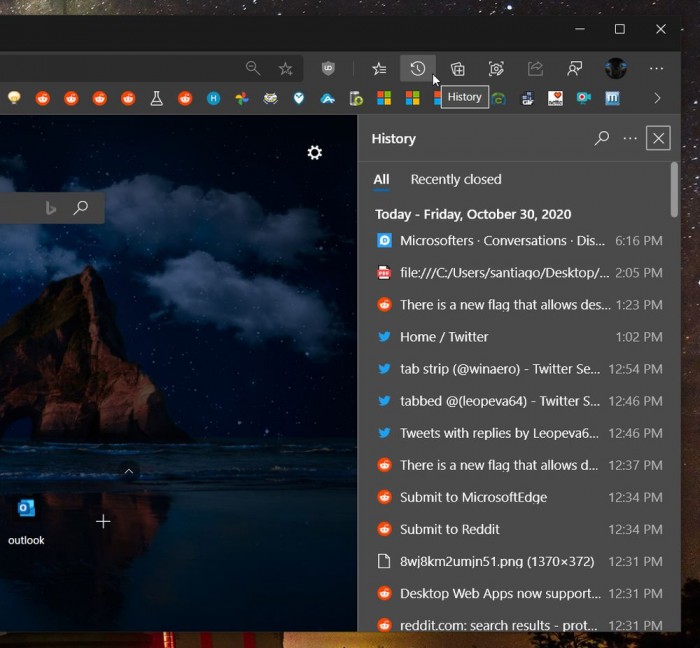Image resolution: width=700 pixels, height=648 pixels.
Task: Collapse quick links with the up chevron
Action: click(128, 471)
